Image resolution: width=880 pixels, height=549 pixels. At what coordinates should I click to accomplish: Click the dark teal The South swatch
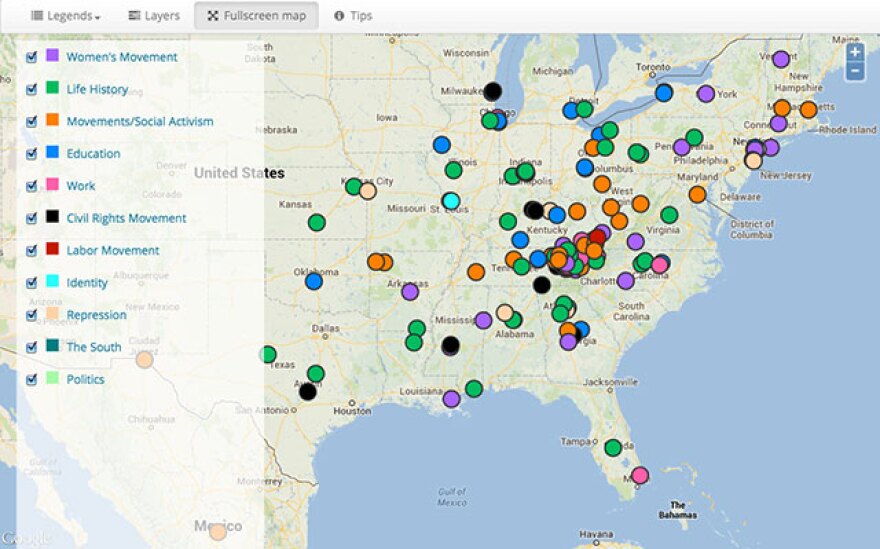[x=52, y=345]
